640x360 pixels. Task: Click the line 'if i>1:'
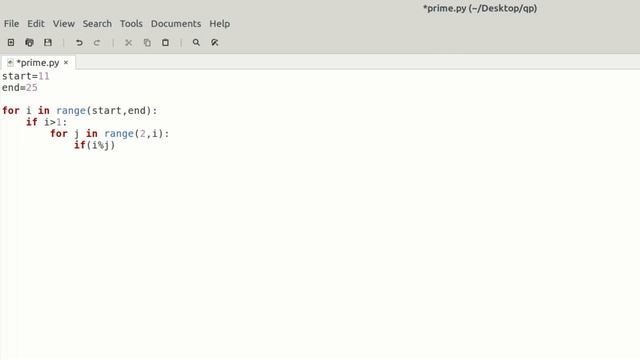(x=47, y=122)
